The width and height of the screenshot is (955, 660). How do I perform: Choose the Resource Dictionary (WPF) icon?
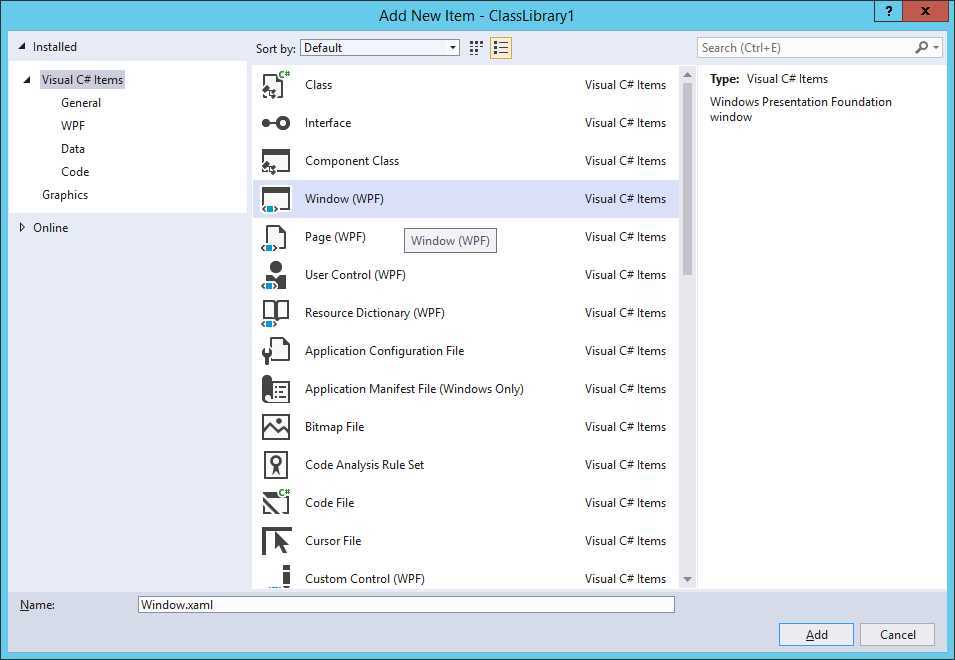[275, 313]
